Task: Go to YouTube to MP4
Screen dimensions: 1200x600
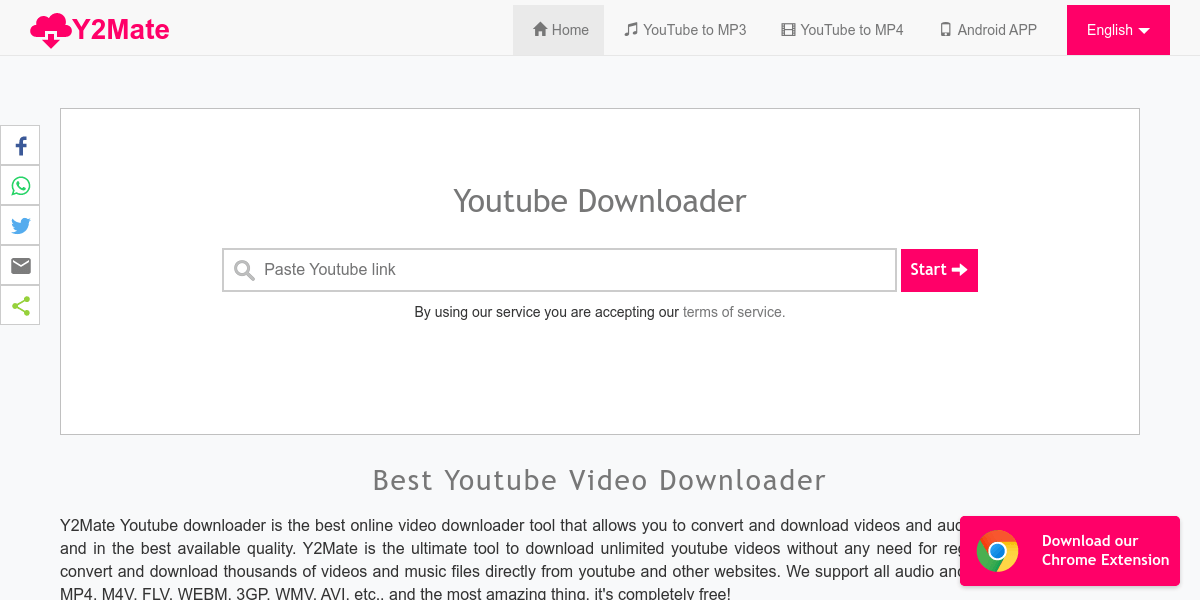Action: 842,30
